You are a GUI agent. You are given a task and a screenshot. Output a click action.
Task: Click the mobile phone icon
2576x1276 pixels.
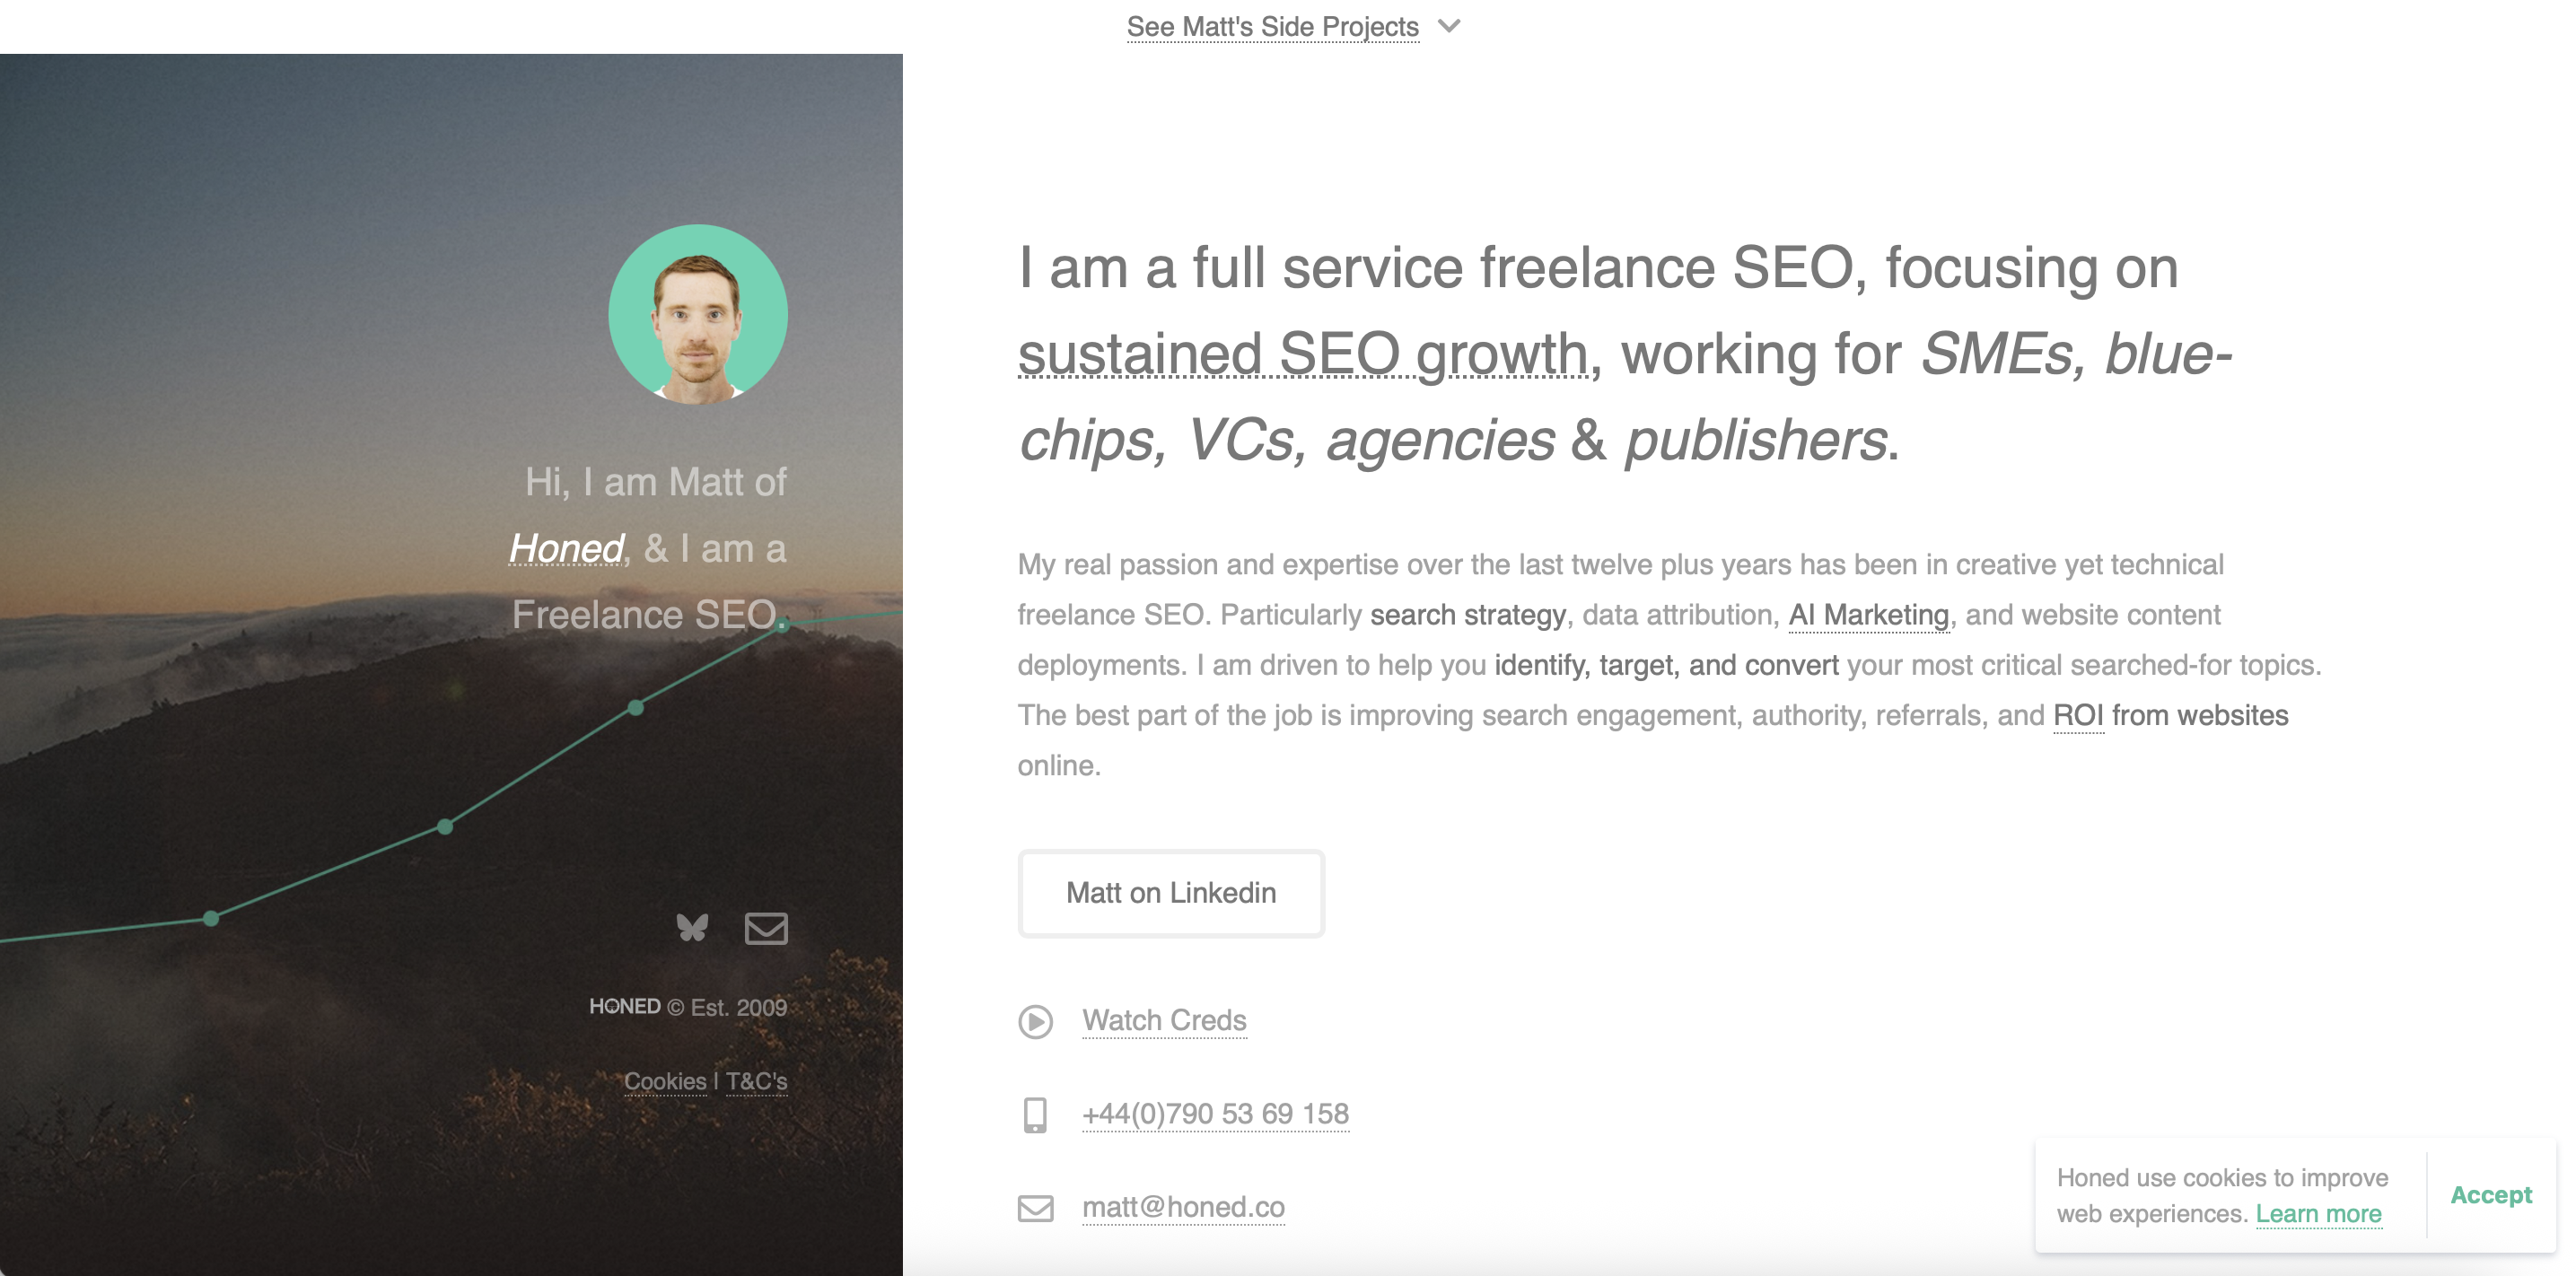[1035, 1114]
